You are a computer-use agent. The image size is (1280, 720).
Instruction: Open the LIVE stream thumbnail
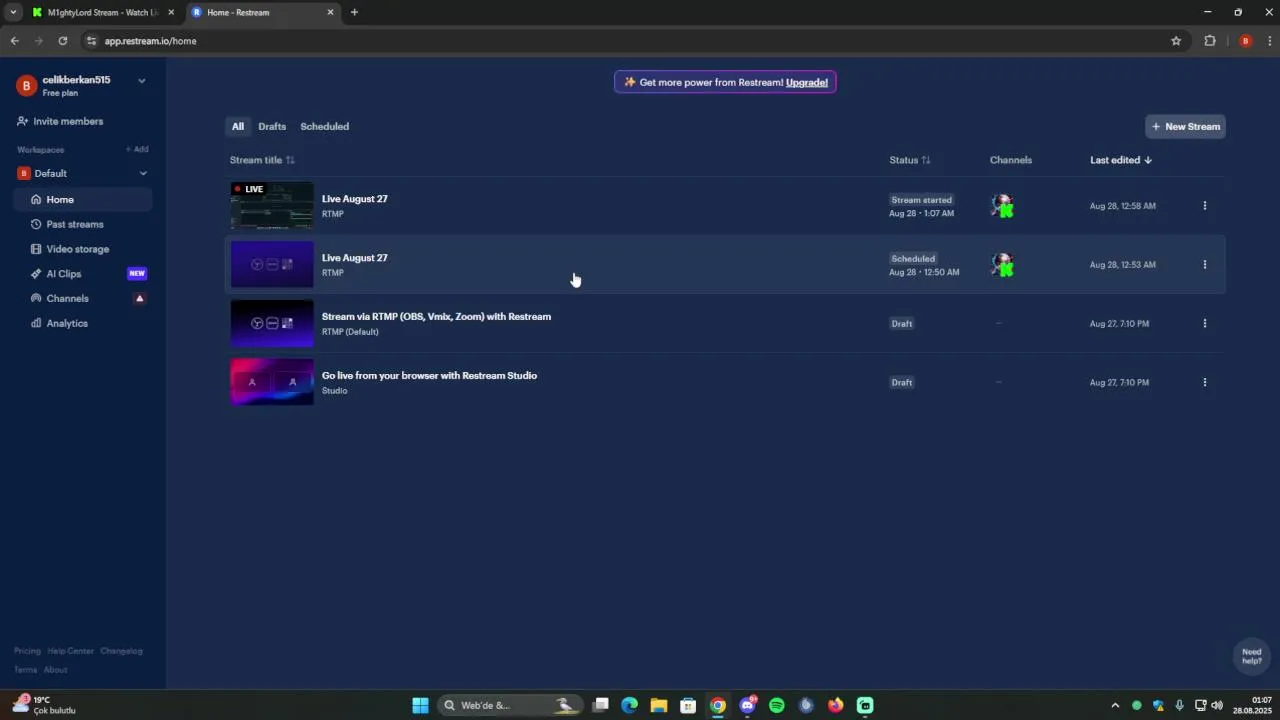(x=272, y=206)
